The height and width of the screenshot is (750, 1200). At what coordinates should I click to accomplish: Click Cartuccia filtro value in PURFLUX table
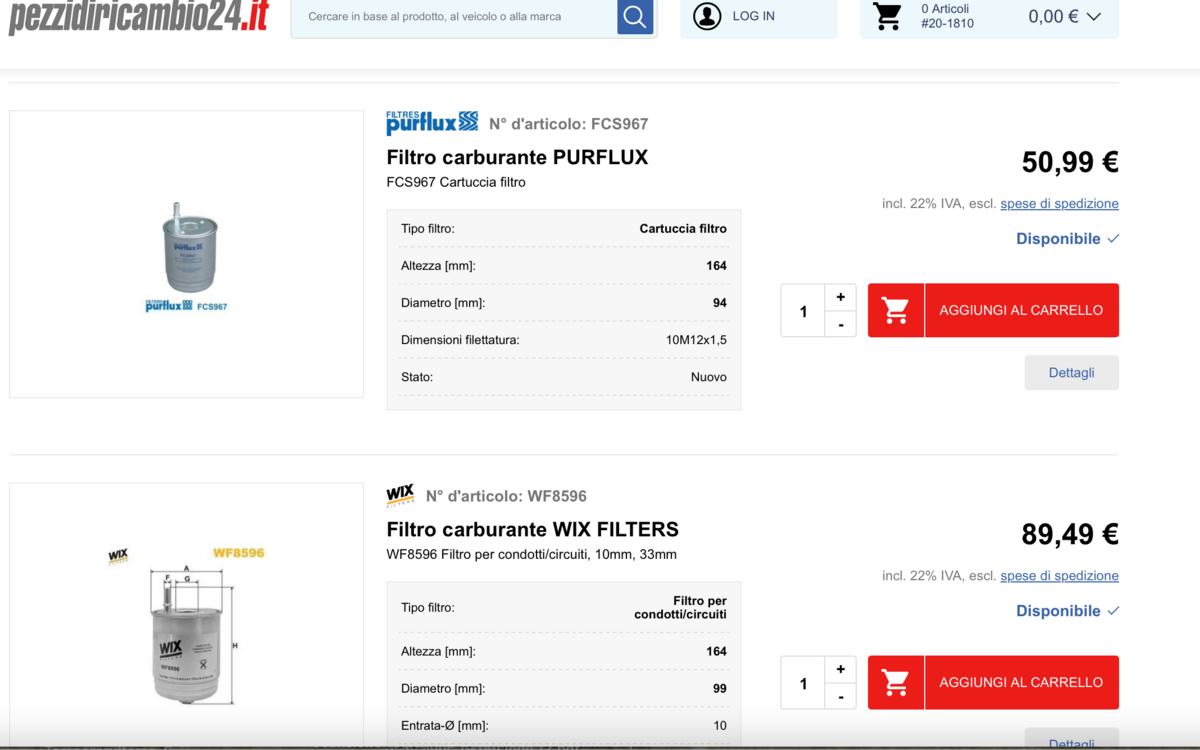tap(683, 228)
